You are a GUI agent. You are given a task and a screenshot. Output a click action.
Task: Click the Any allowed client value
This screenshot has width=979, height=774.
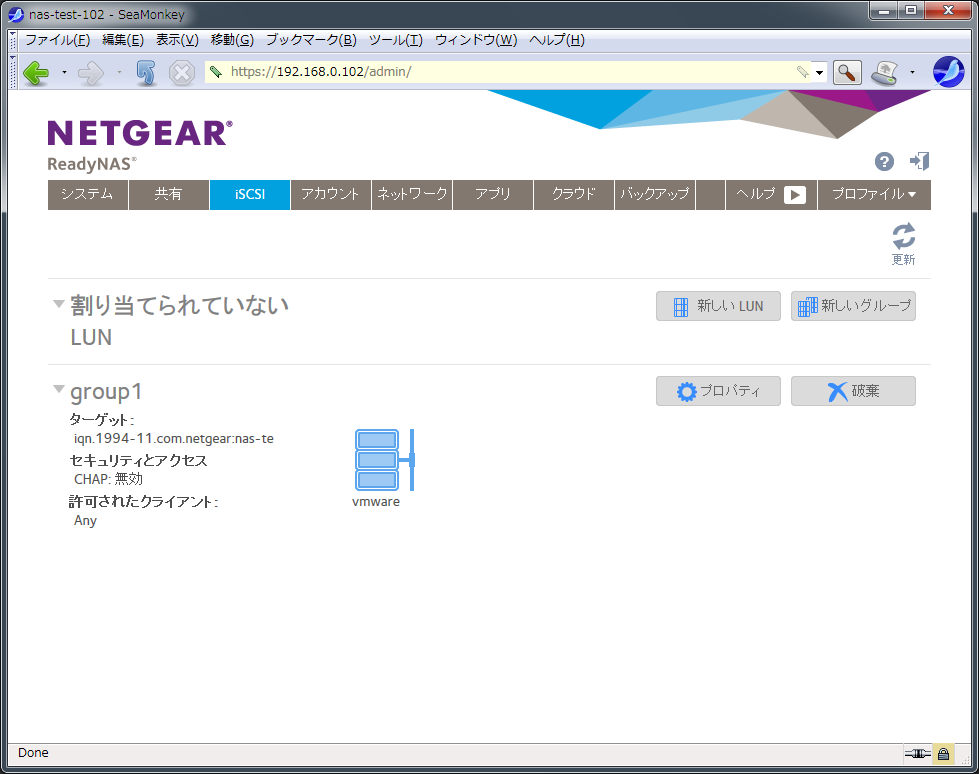point(86,521)
